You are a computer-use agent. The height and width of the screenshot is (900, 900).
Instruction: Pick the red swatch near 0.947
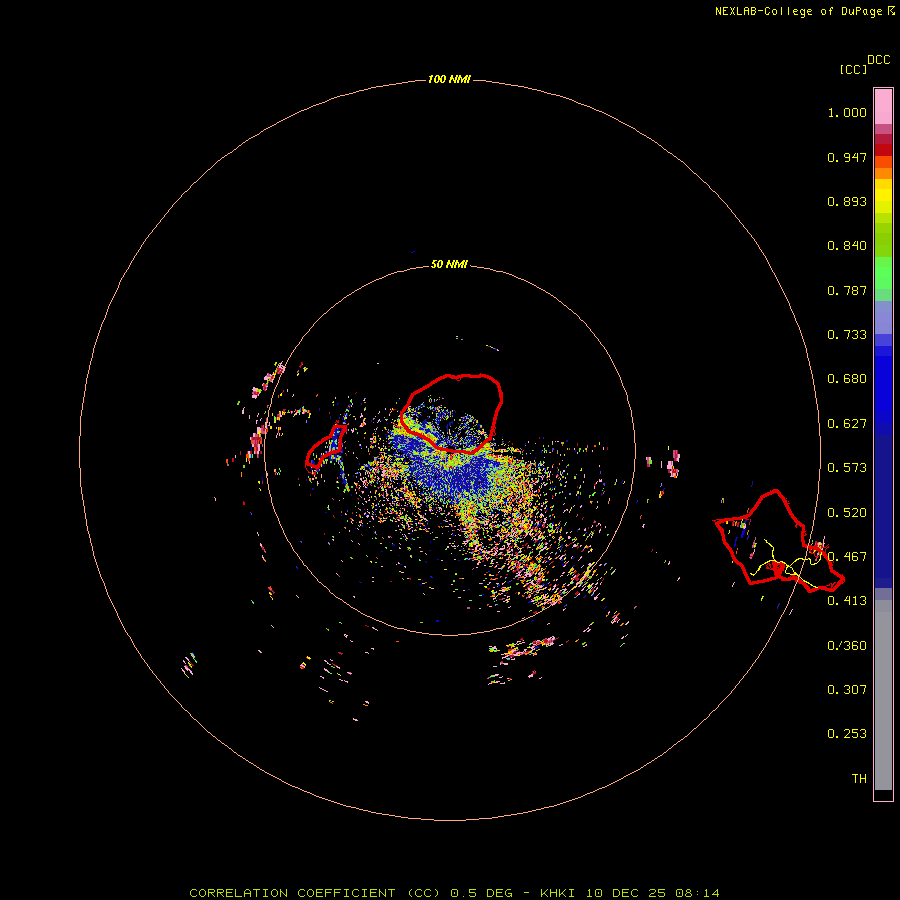point(883,150)
